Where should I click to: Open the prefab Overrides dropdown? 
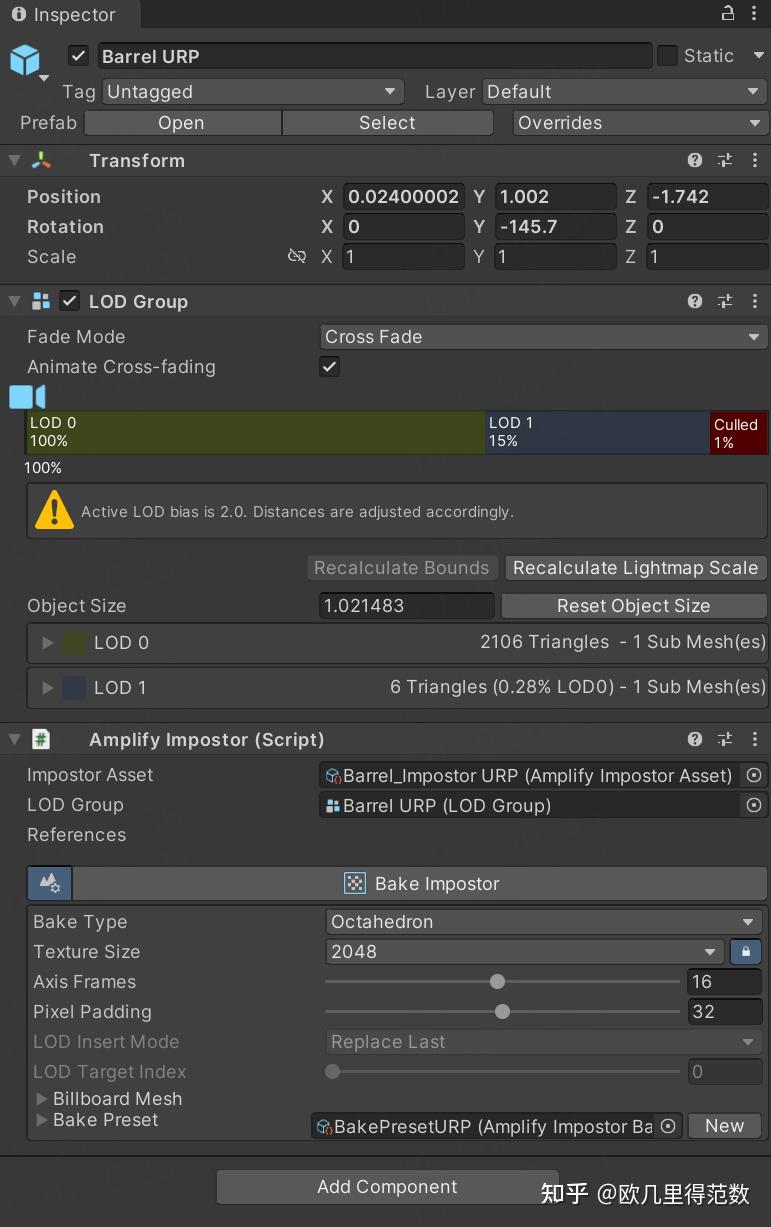coord(640,122)
